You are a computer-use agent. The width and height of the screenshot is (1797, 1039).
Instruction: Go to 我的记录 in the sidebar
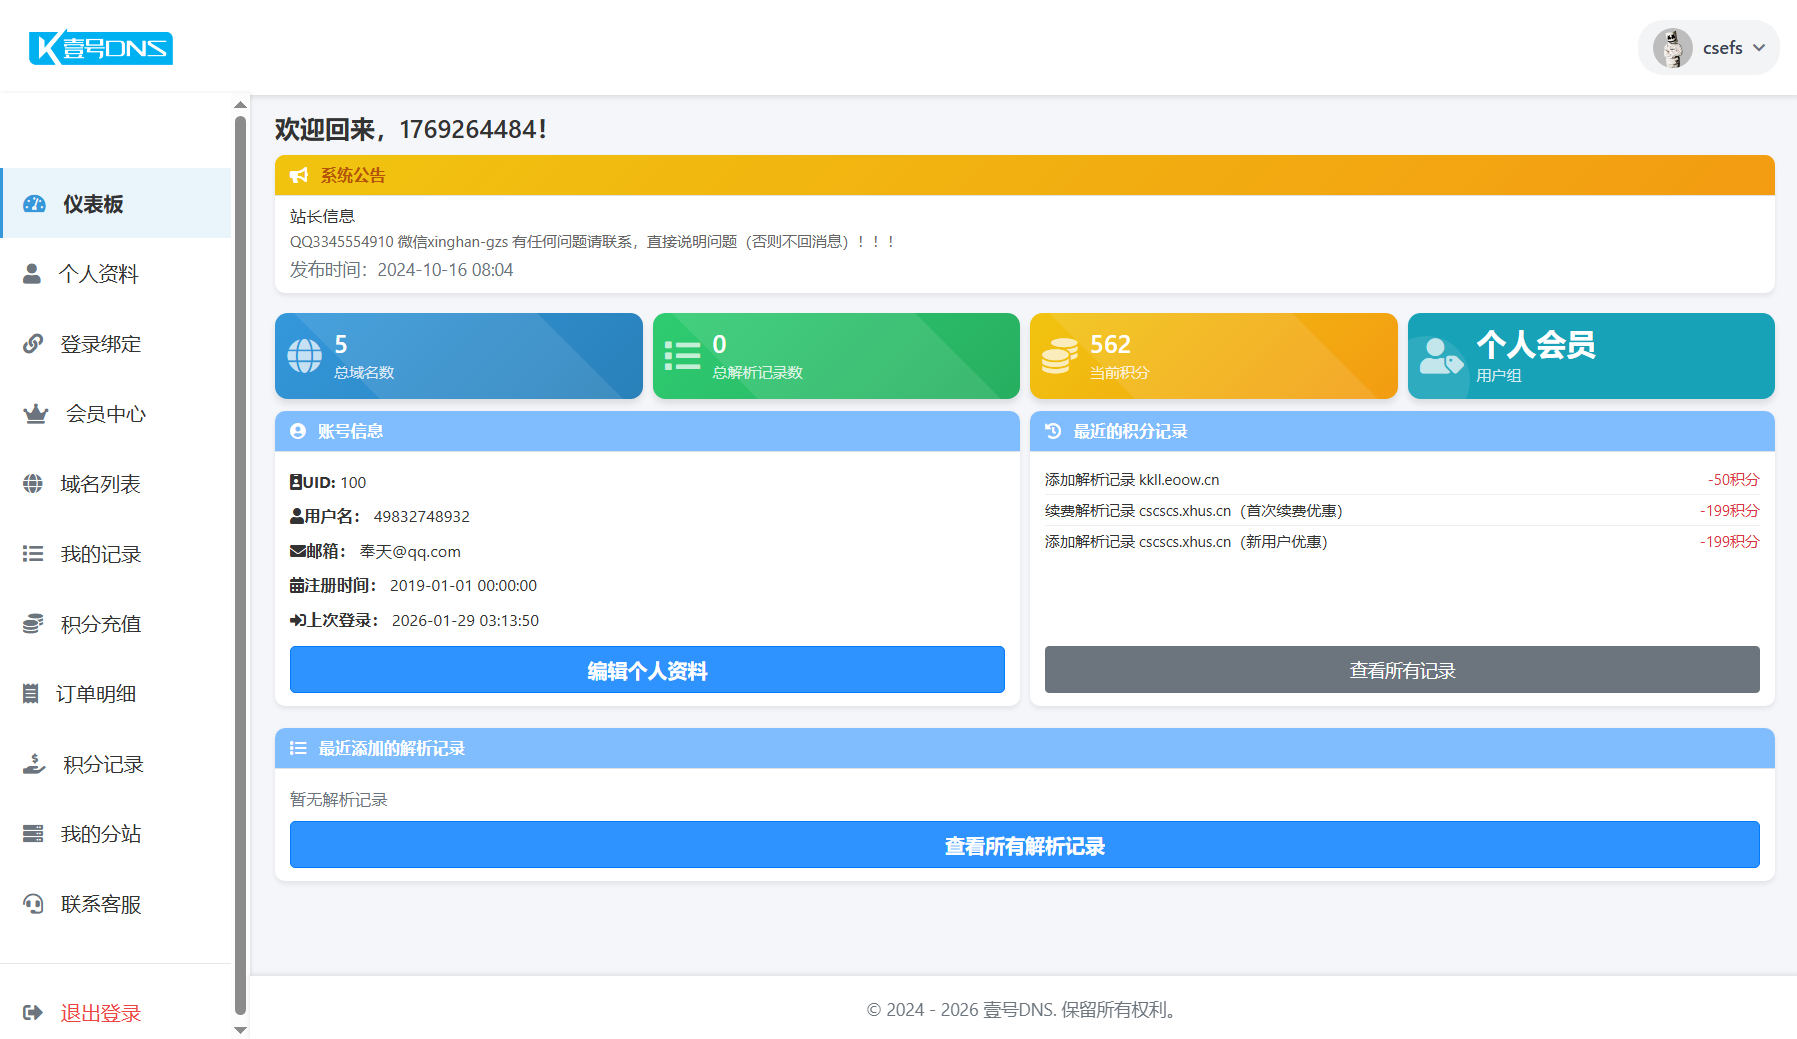(100, 554)
